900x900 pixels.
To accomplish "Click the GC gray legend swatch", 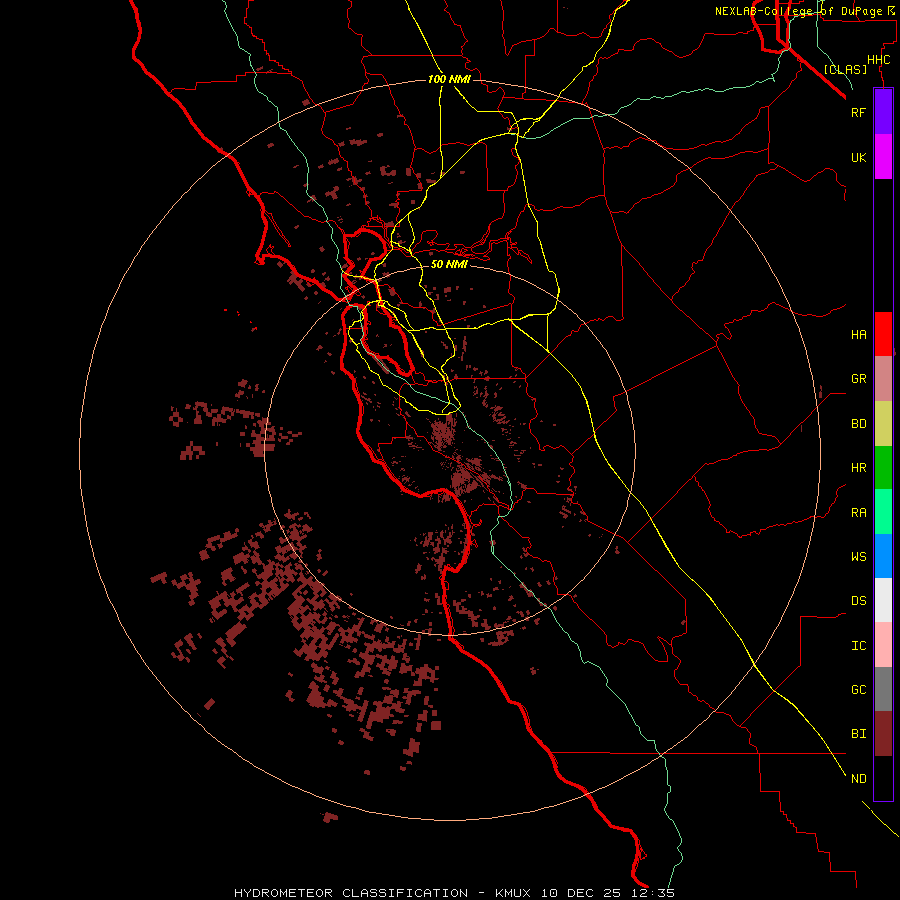I will (883, 689).
